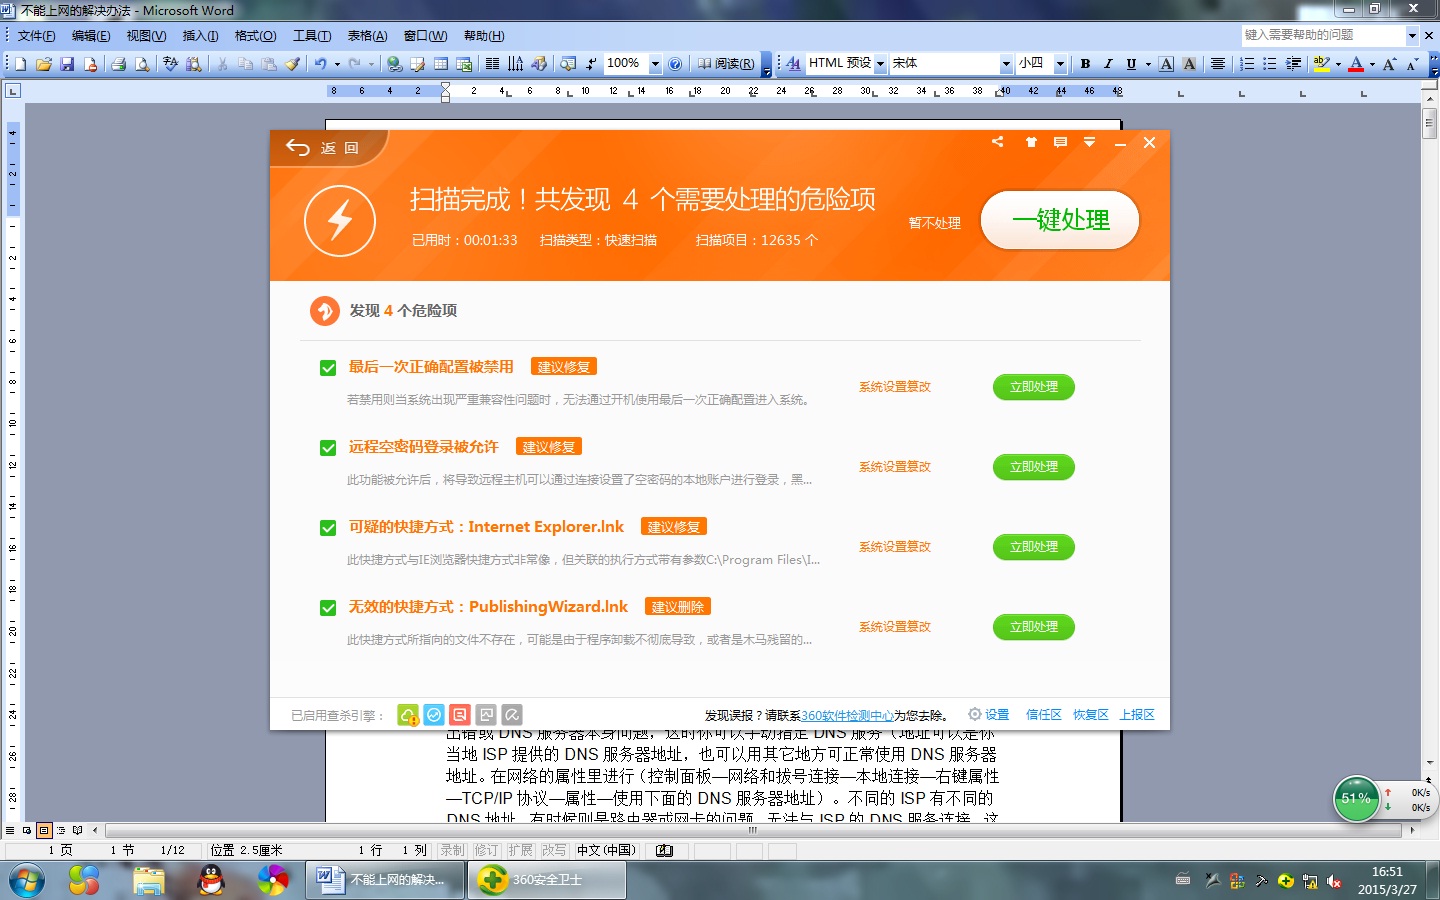1440x900 pixels.
Task: Click the numbered list icon
Action: 1247,64
